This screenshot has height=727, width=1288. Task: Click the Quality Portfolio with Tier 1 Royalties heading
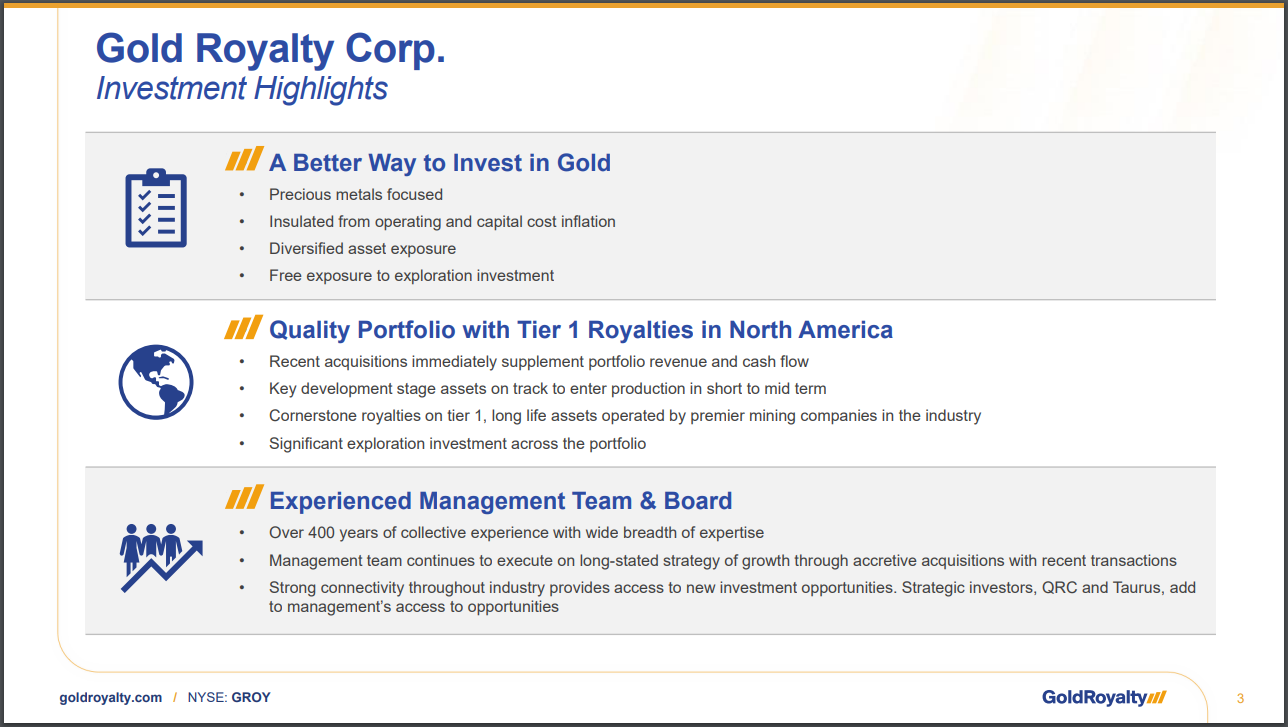(x=580, y=330)
